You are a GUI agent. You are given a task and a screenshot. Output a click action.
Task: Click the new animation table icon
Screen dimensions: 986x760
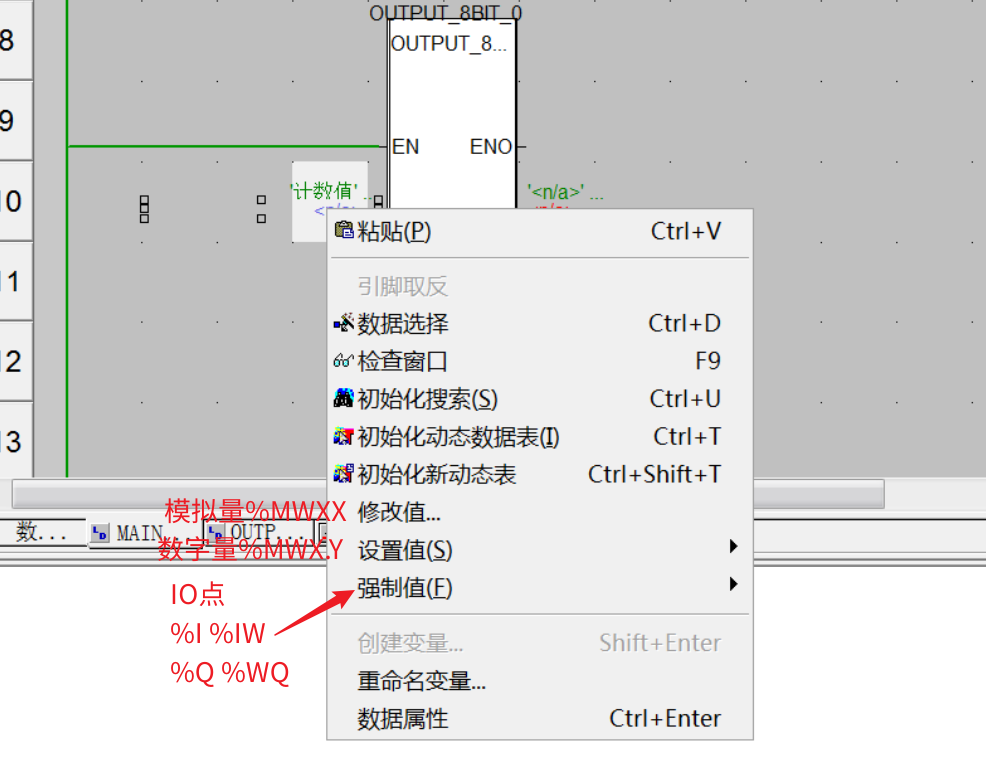click(x=343, y=473)
